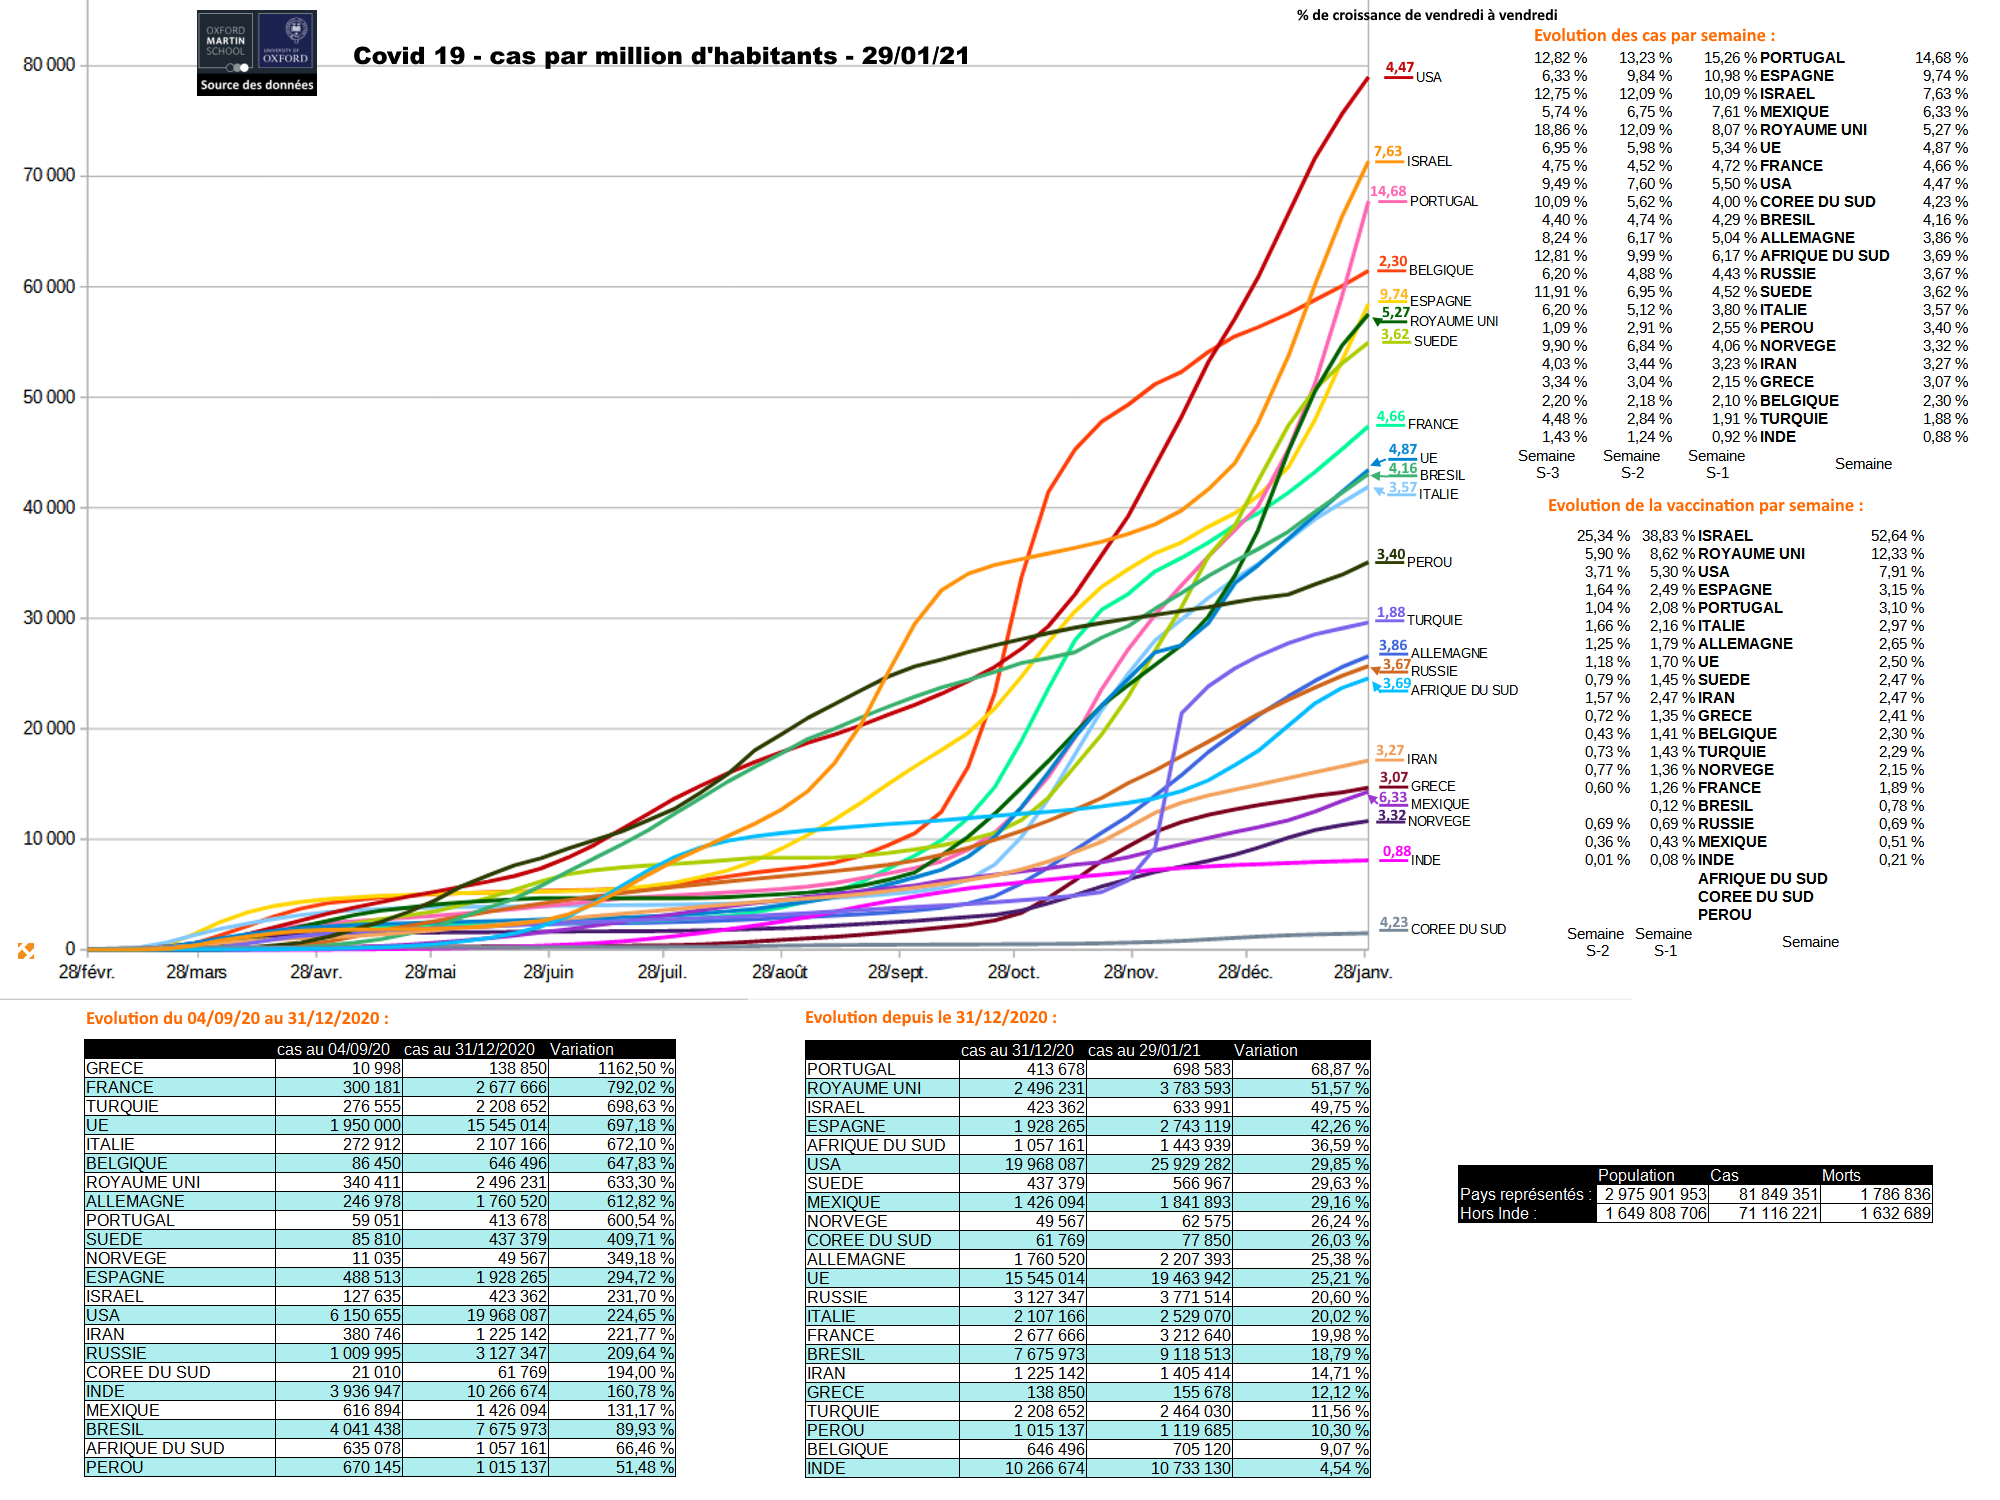The height and width of the screenshot is (1500, 2000).
Task: Select the GRECE row in the left table
Action: [115, 1068]
